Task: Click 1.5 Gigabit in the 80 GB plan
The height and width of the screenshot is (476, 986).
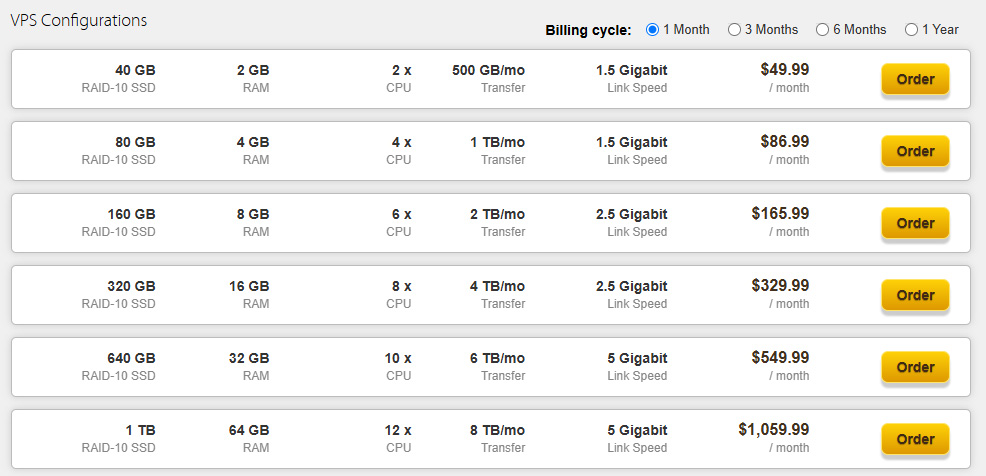Action: [632, 142]
